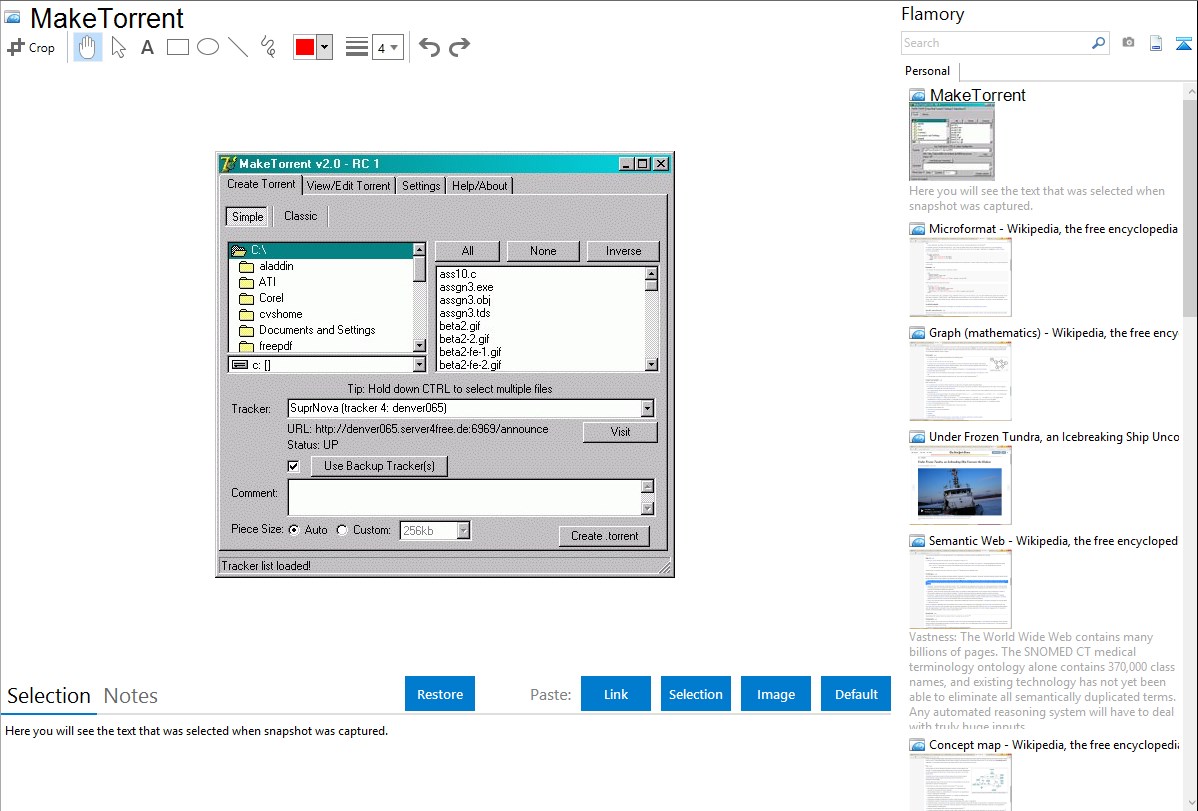Select the Auto piece size radio

point(294,530)
